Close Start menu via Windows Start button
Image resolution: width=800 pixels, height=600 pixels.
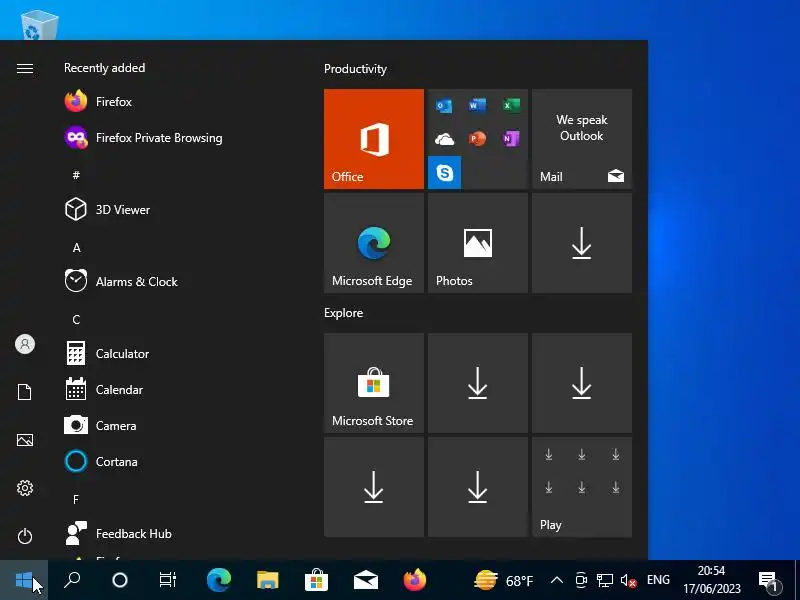point(24,580)
